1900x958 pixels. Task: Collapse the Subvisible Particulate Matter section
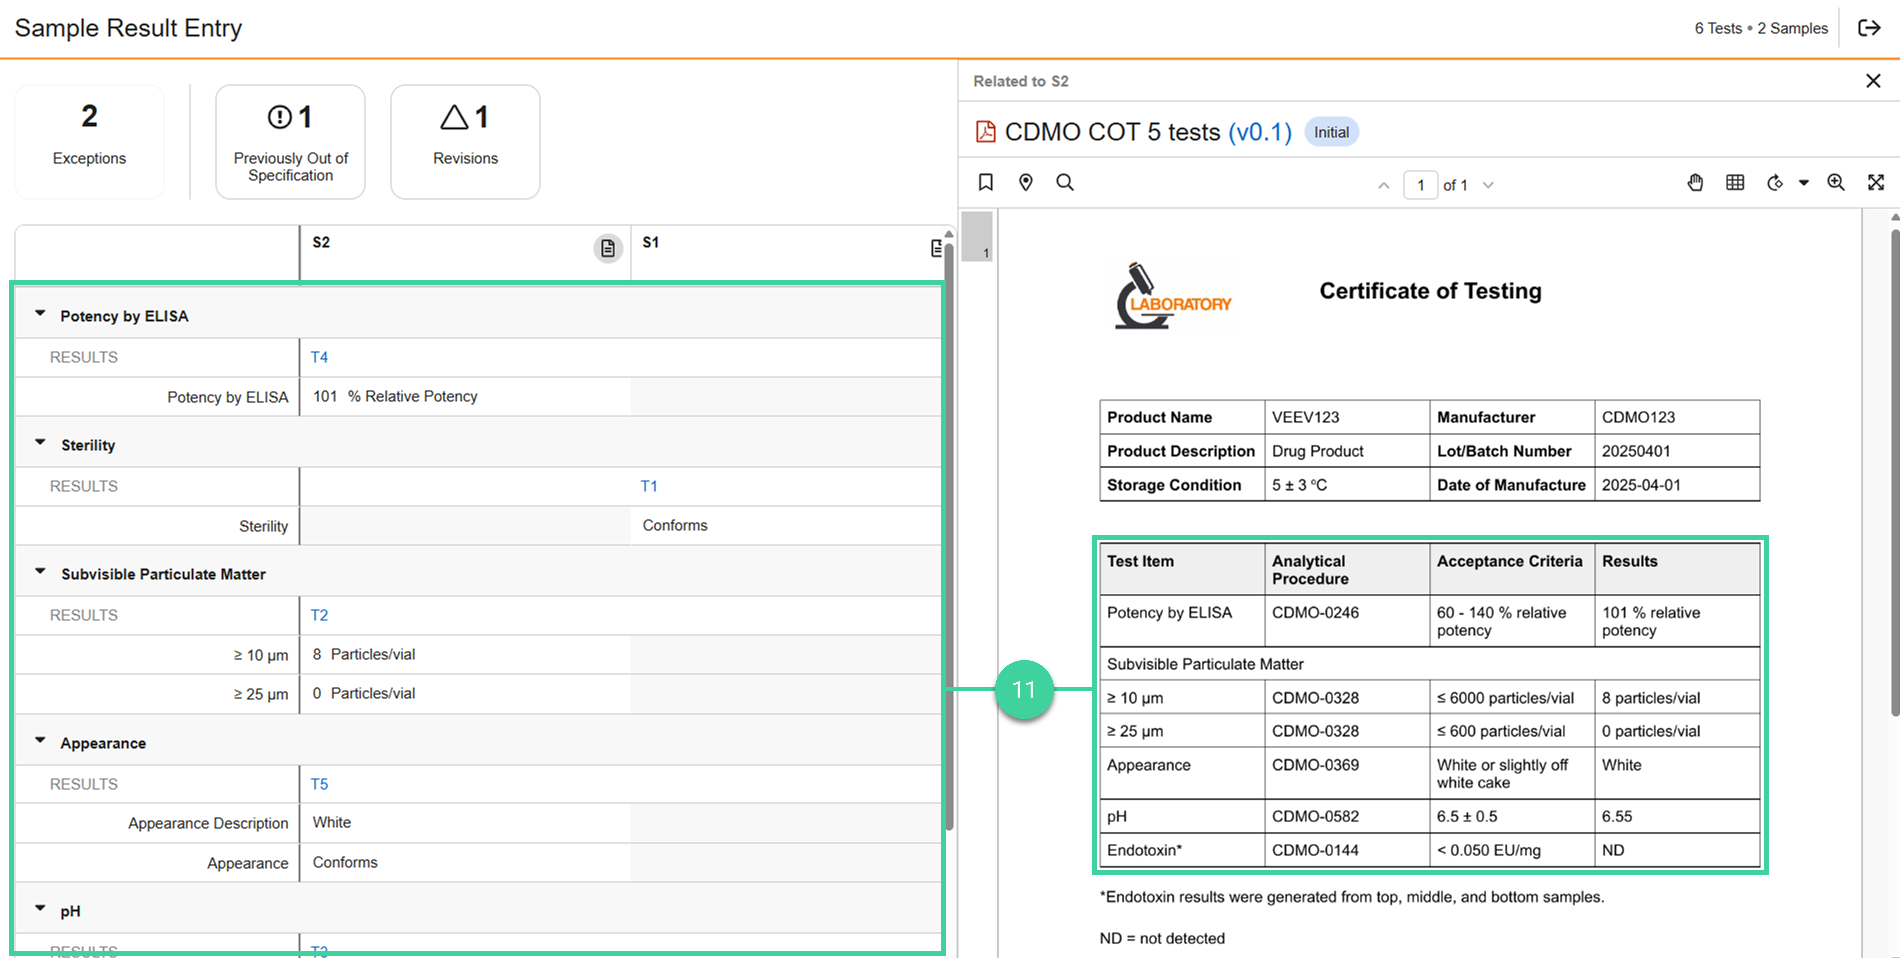point(40,572)
